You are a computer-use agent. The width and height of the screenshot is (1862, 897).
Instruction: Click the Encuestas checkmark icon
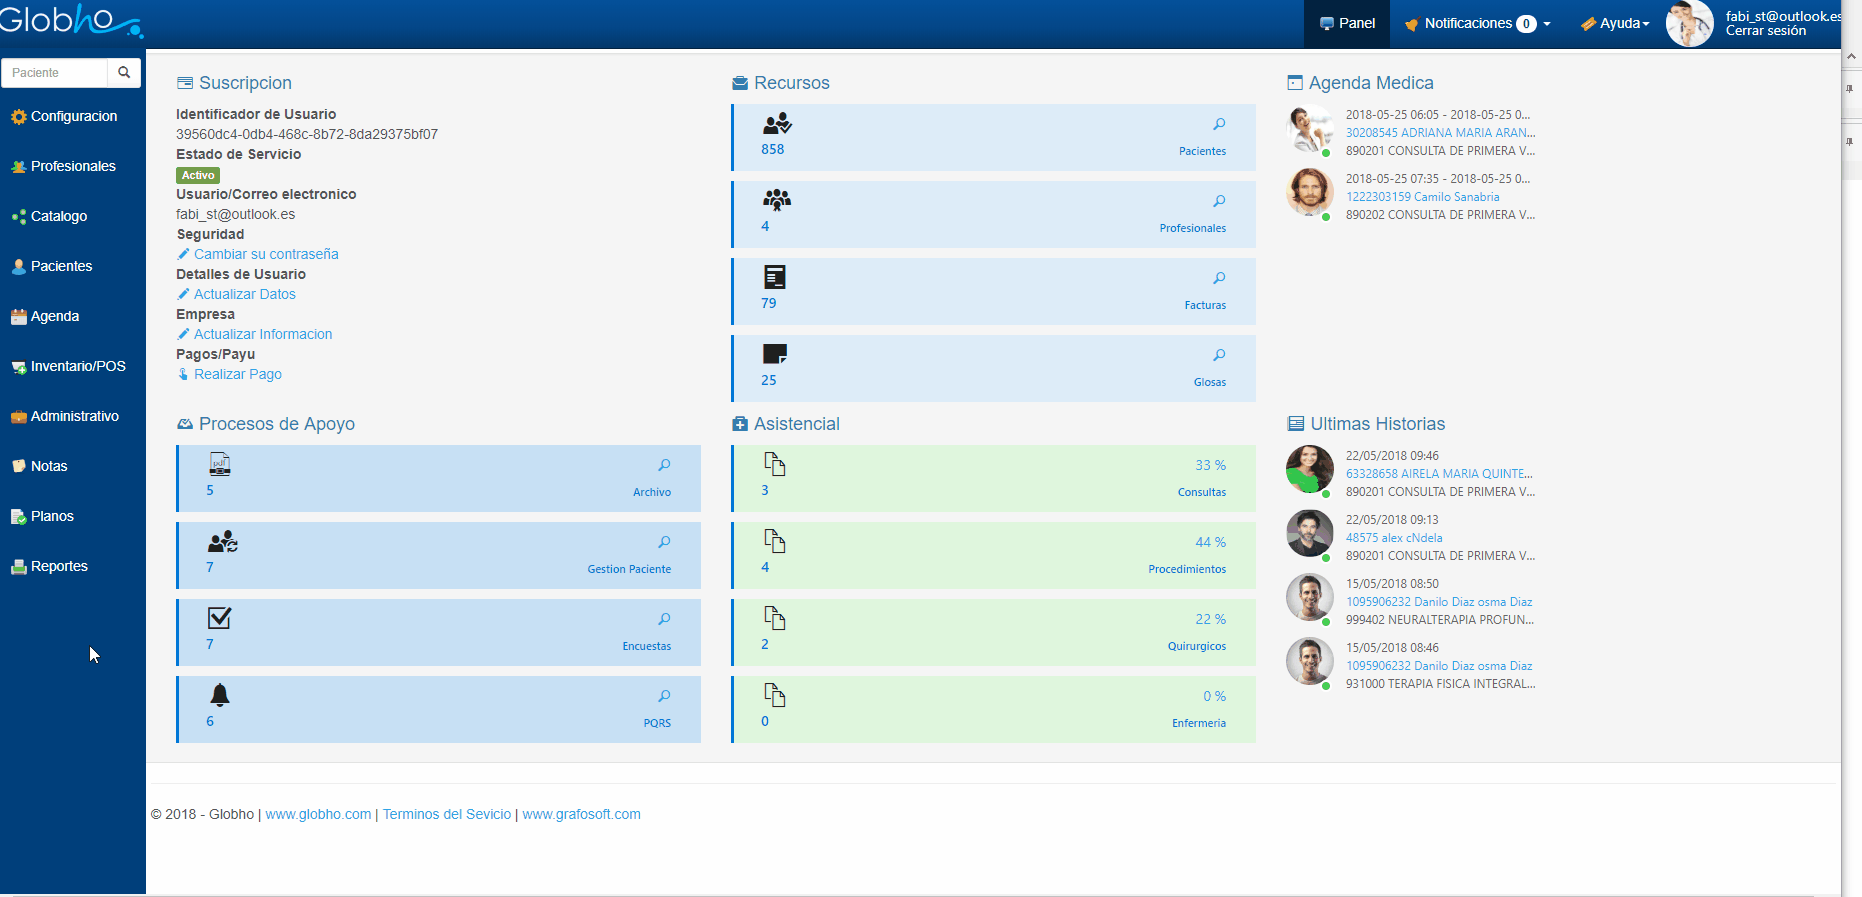coord(220,618)
